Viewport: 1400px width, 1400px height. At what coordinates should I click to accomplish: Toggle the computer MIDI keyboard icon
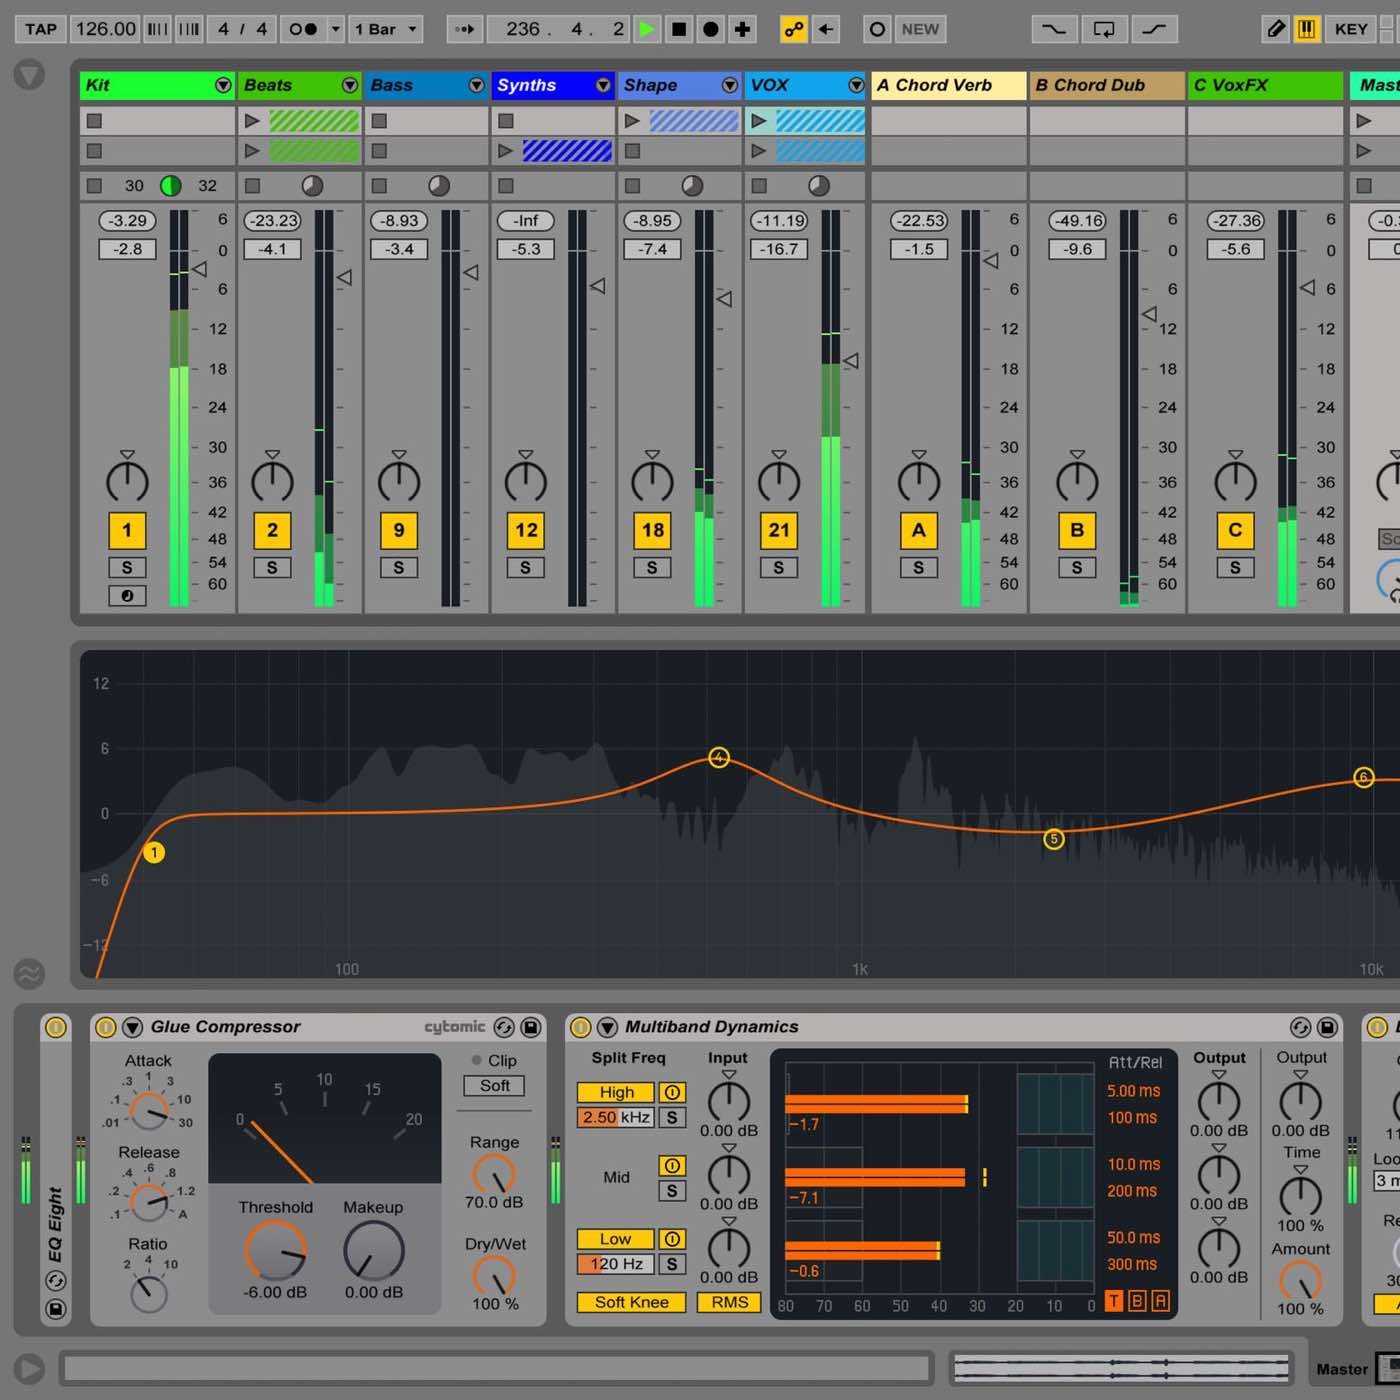click(1306, 29)
